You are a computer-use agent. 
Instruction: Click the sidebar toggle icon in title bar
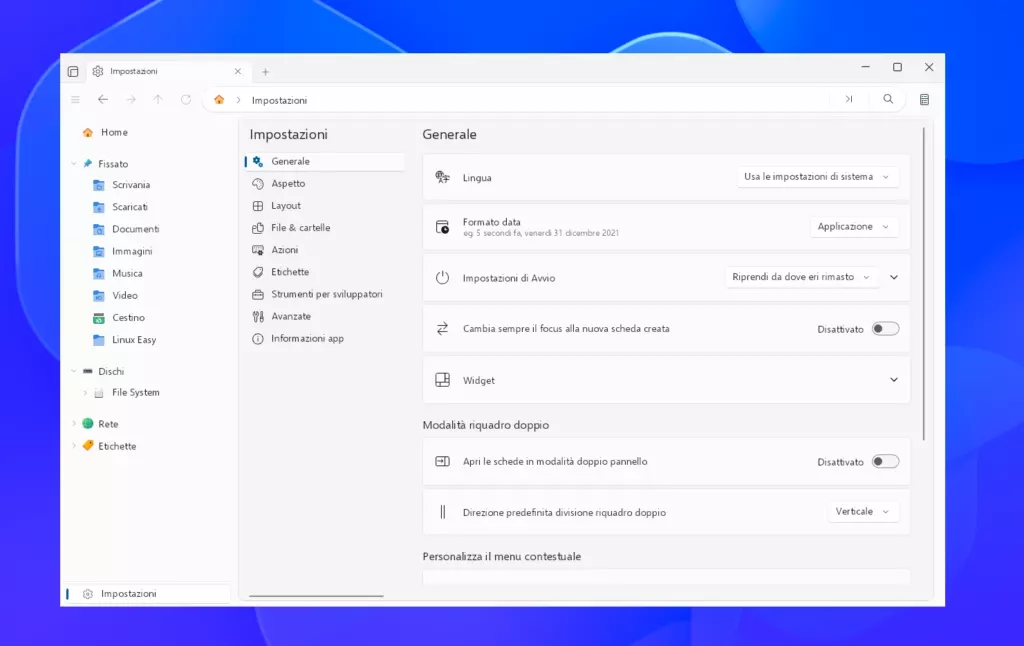click(73, 71)
